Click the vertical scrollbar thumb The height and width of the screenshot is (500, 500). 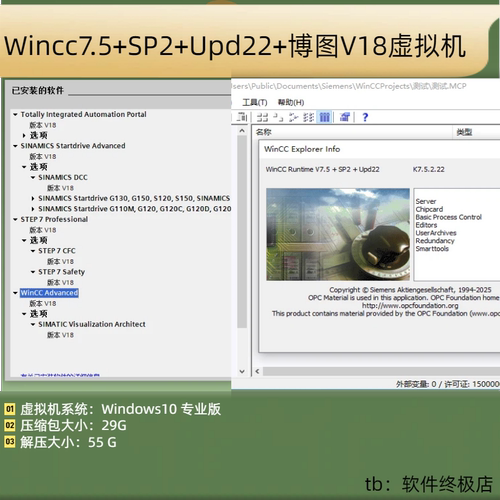pos(242,232)
